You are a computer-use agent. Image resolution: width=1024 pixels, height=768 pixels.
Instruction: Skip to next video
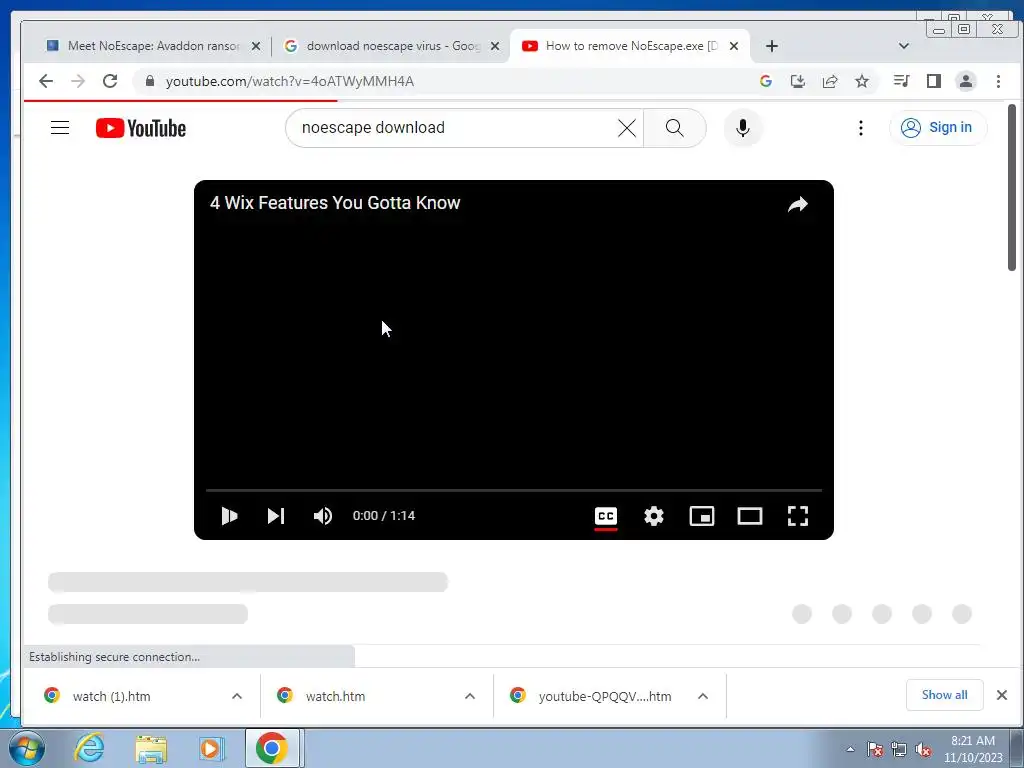pyautogui.click(x=276, y=516)
